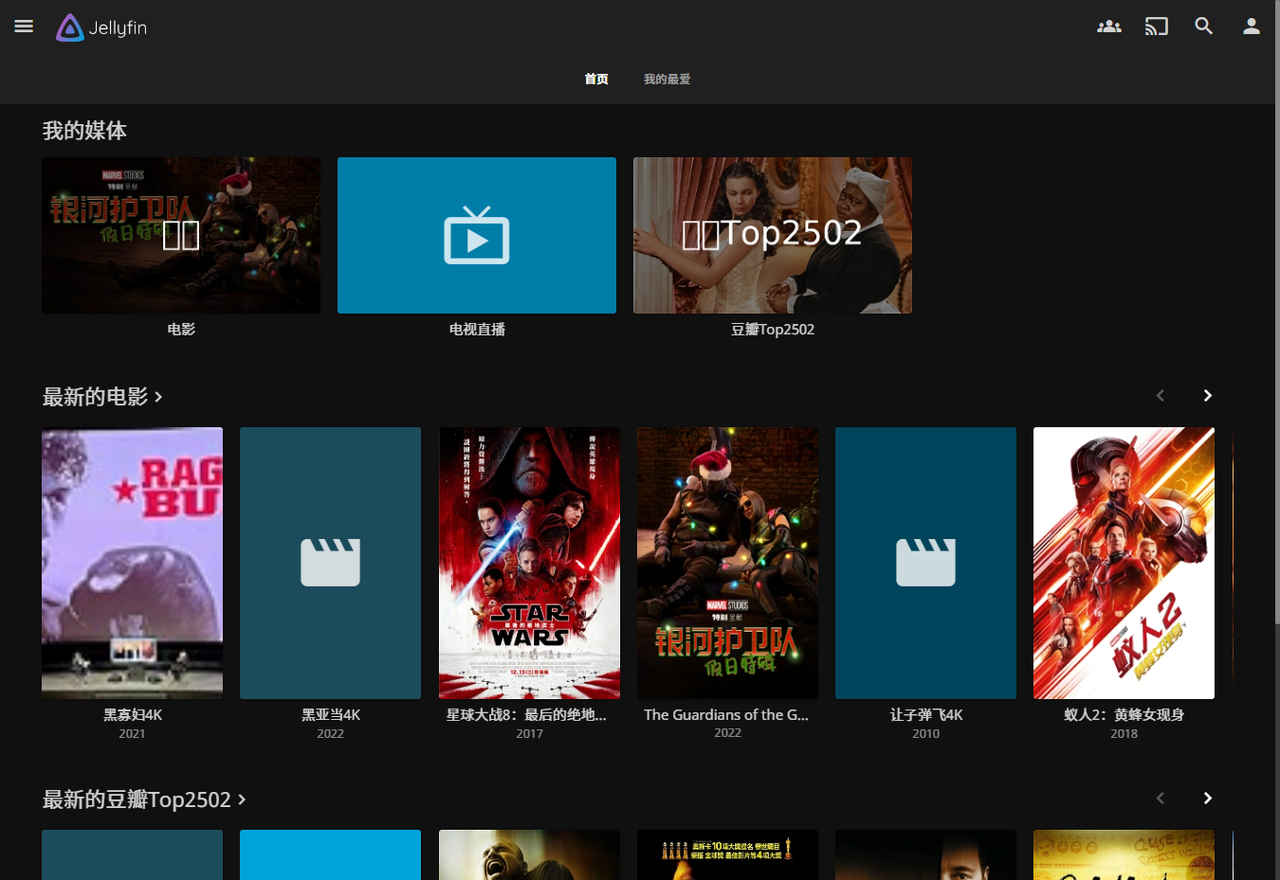1280x880 pixels.
Task: Click the year 2010 under 让子弹飞4K
Action: point(926,733)
